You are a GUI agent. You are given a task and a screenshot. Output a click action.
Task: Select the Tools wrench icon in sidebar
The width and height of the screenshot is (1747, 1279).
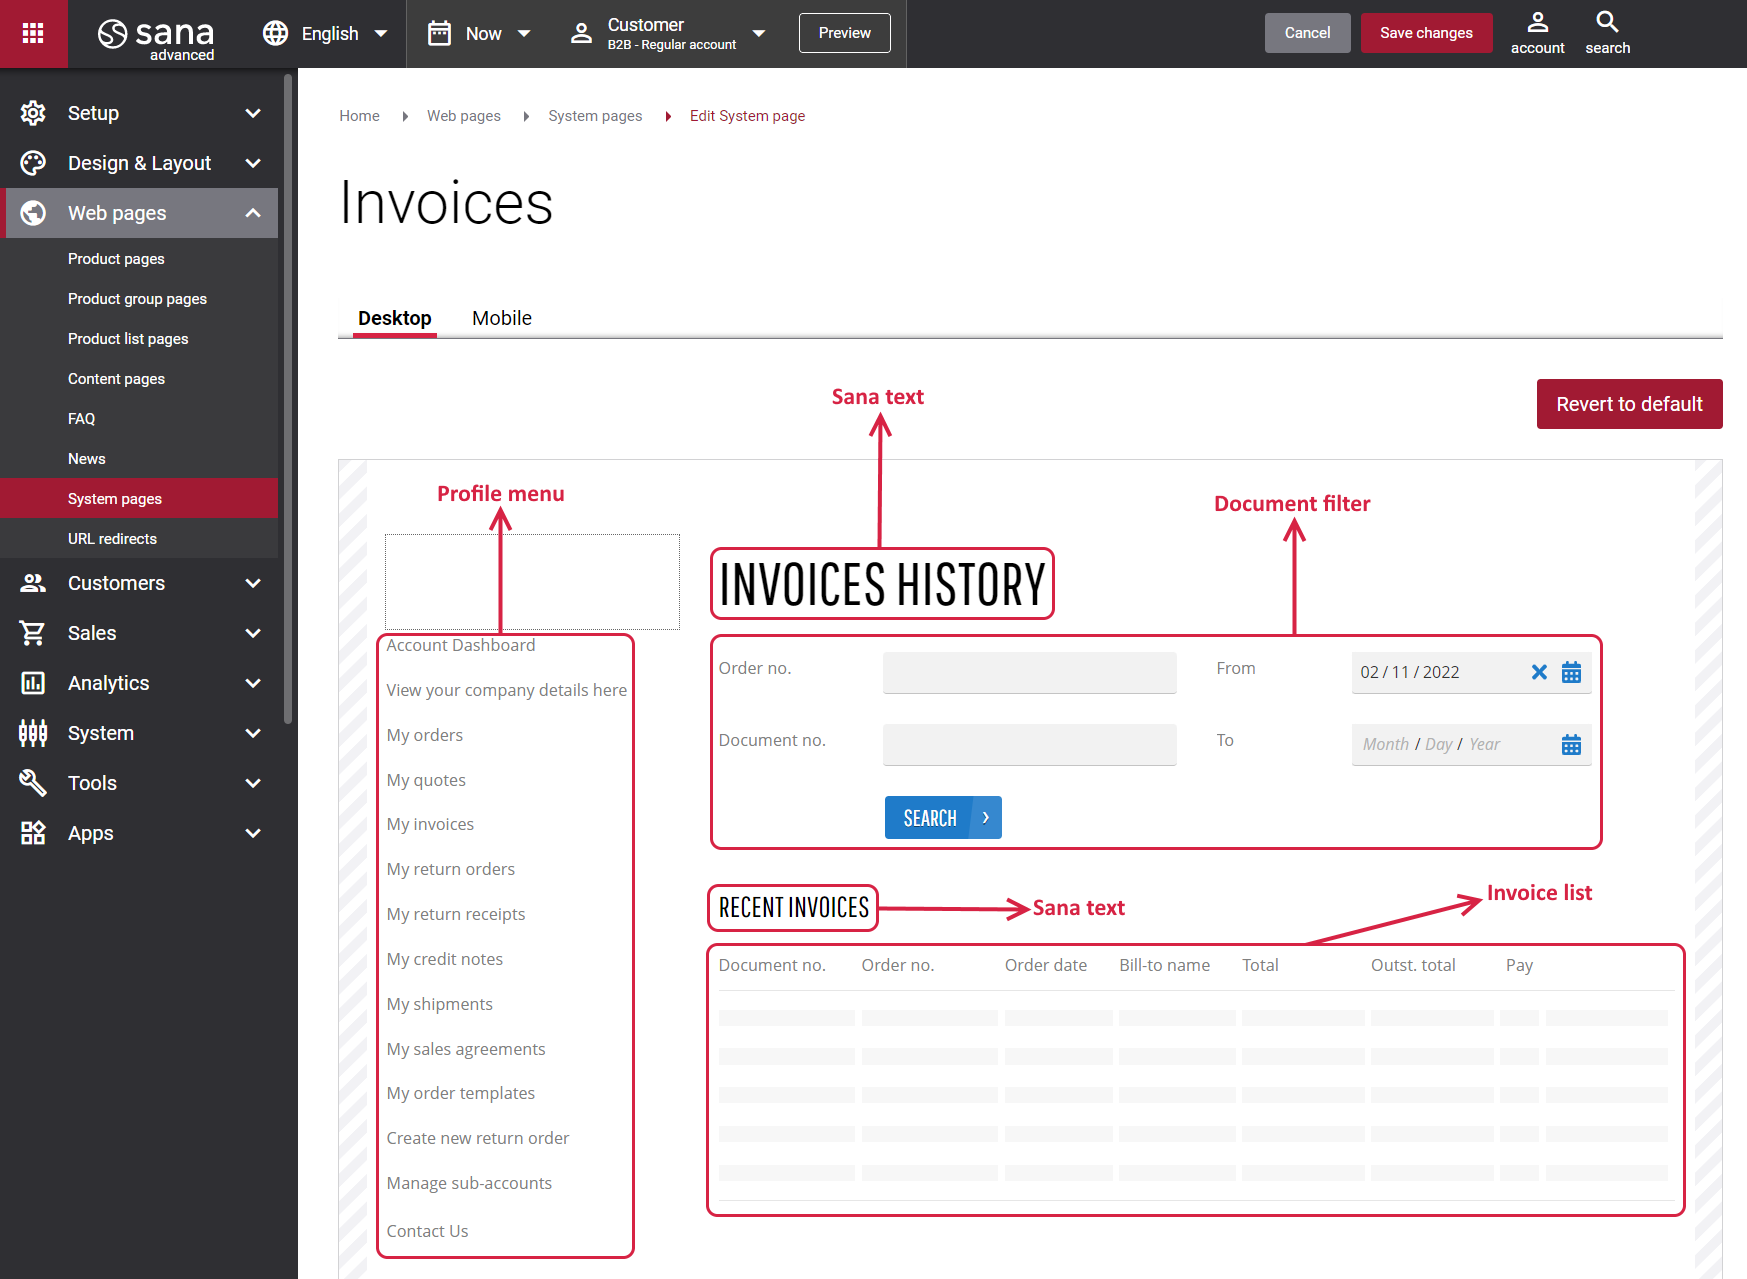coord(33,782)
